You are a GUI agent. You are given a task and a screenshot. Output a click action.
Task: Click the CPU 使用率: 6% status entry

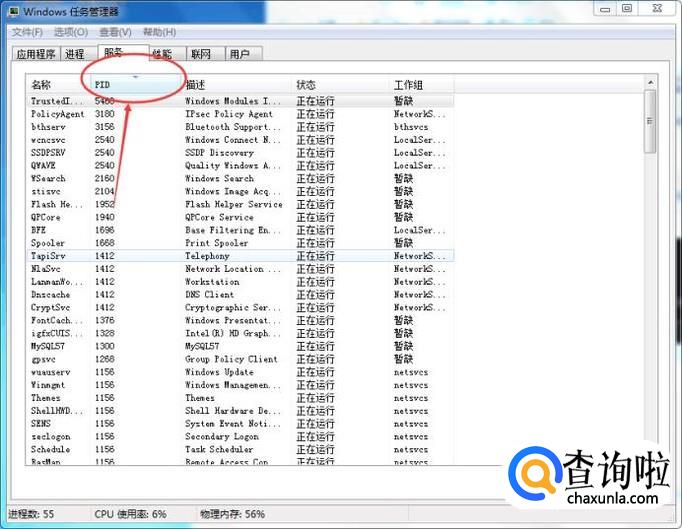pyautogui.click(x=130, y=514)
